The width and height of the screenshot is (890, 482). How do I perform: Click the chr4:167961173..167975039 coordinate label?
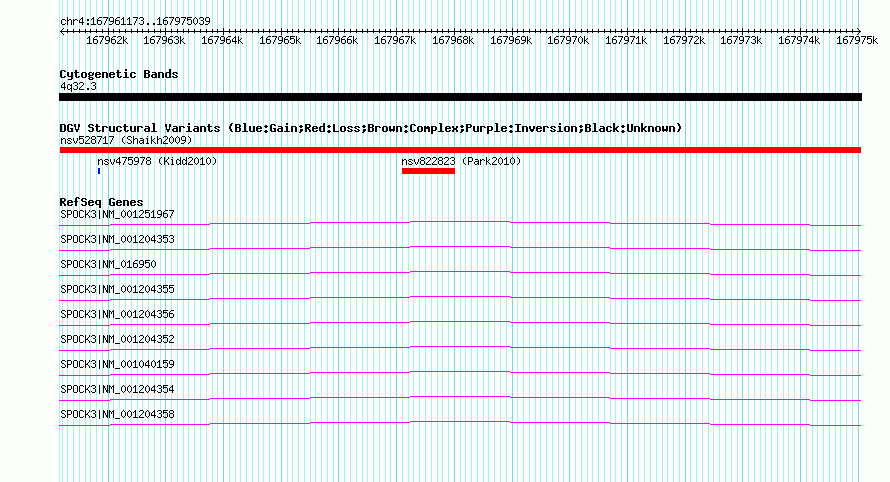pyautogui.click(x=135, y=21)
